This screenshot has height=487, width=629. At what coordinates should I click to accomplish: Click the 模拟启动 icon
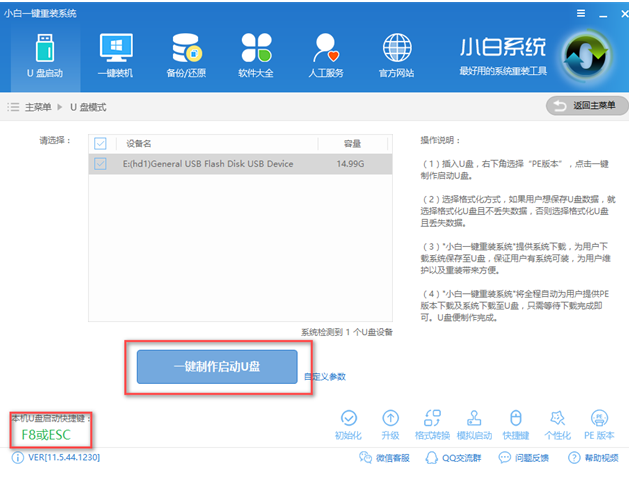pyautogui.click(x=475, y=424)
